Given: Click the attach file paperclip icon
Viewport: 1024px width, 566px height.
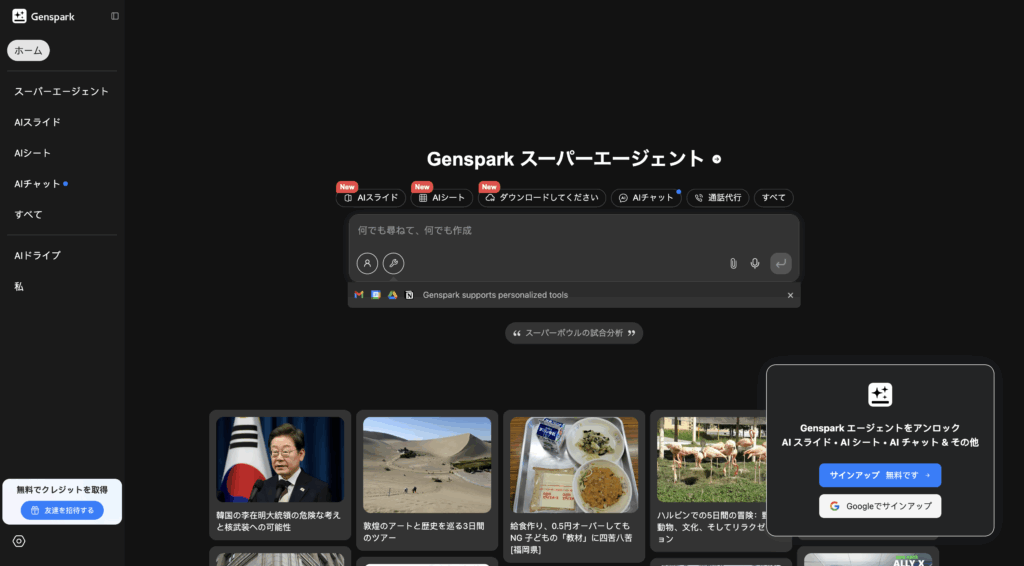Looking at the screenshot, I should [x=733, y=263].
